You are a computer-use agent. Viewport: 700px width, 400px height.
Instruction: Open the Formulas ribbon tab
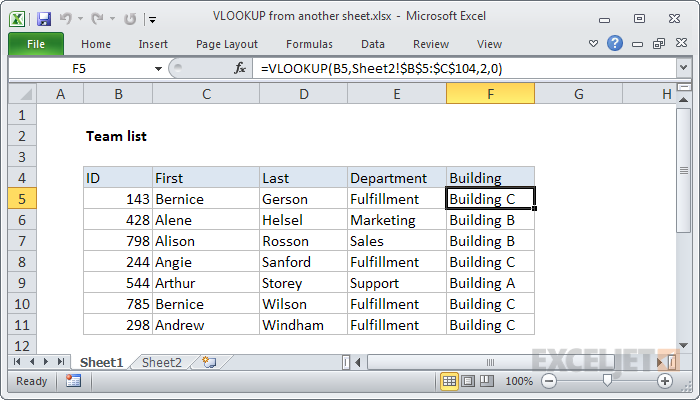tap(309, 44)
